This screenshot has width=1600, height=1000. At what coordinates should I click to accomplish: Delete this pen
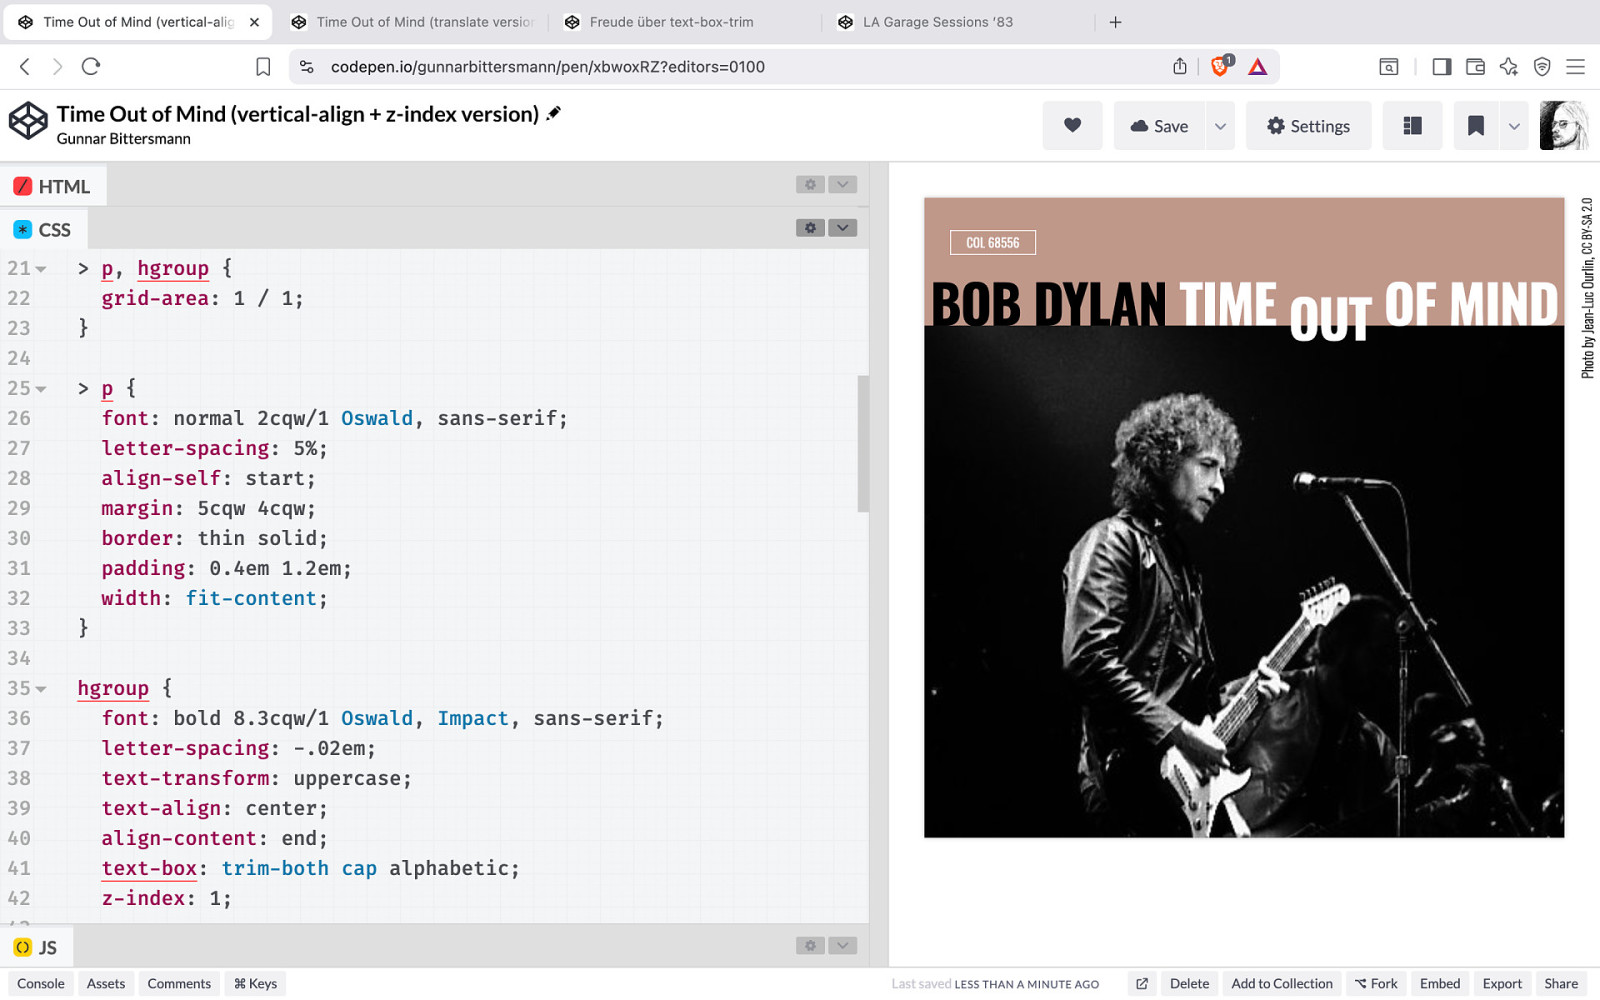1189,983
